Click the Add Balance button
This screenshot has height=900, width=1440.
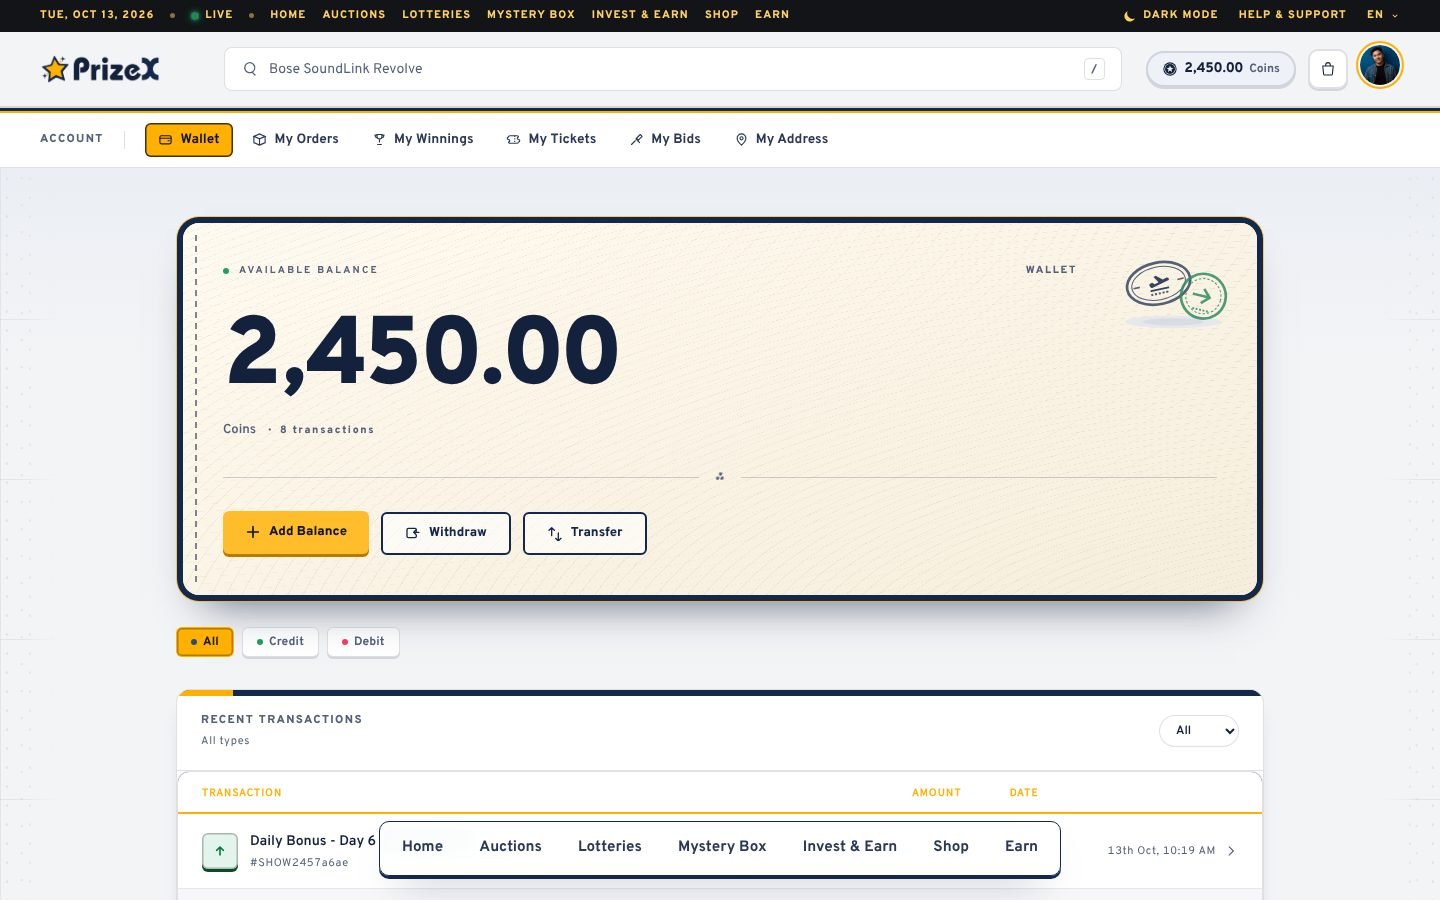296,532
